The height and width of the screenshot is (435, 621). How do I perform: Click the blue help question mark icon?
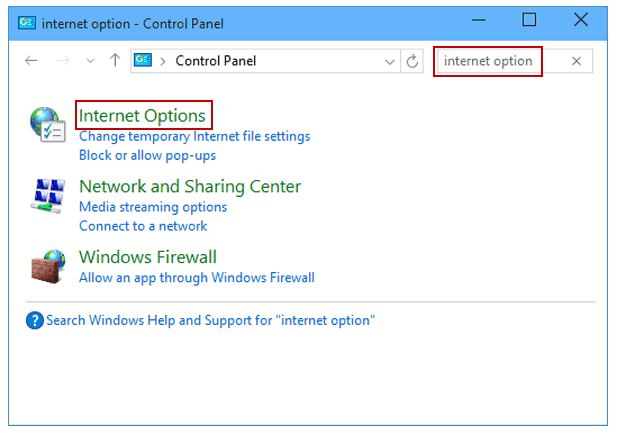point(35,320)
